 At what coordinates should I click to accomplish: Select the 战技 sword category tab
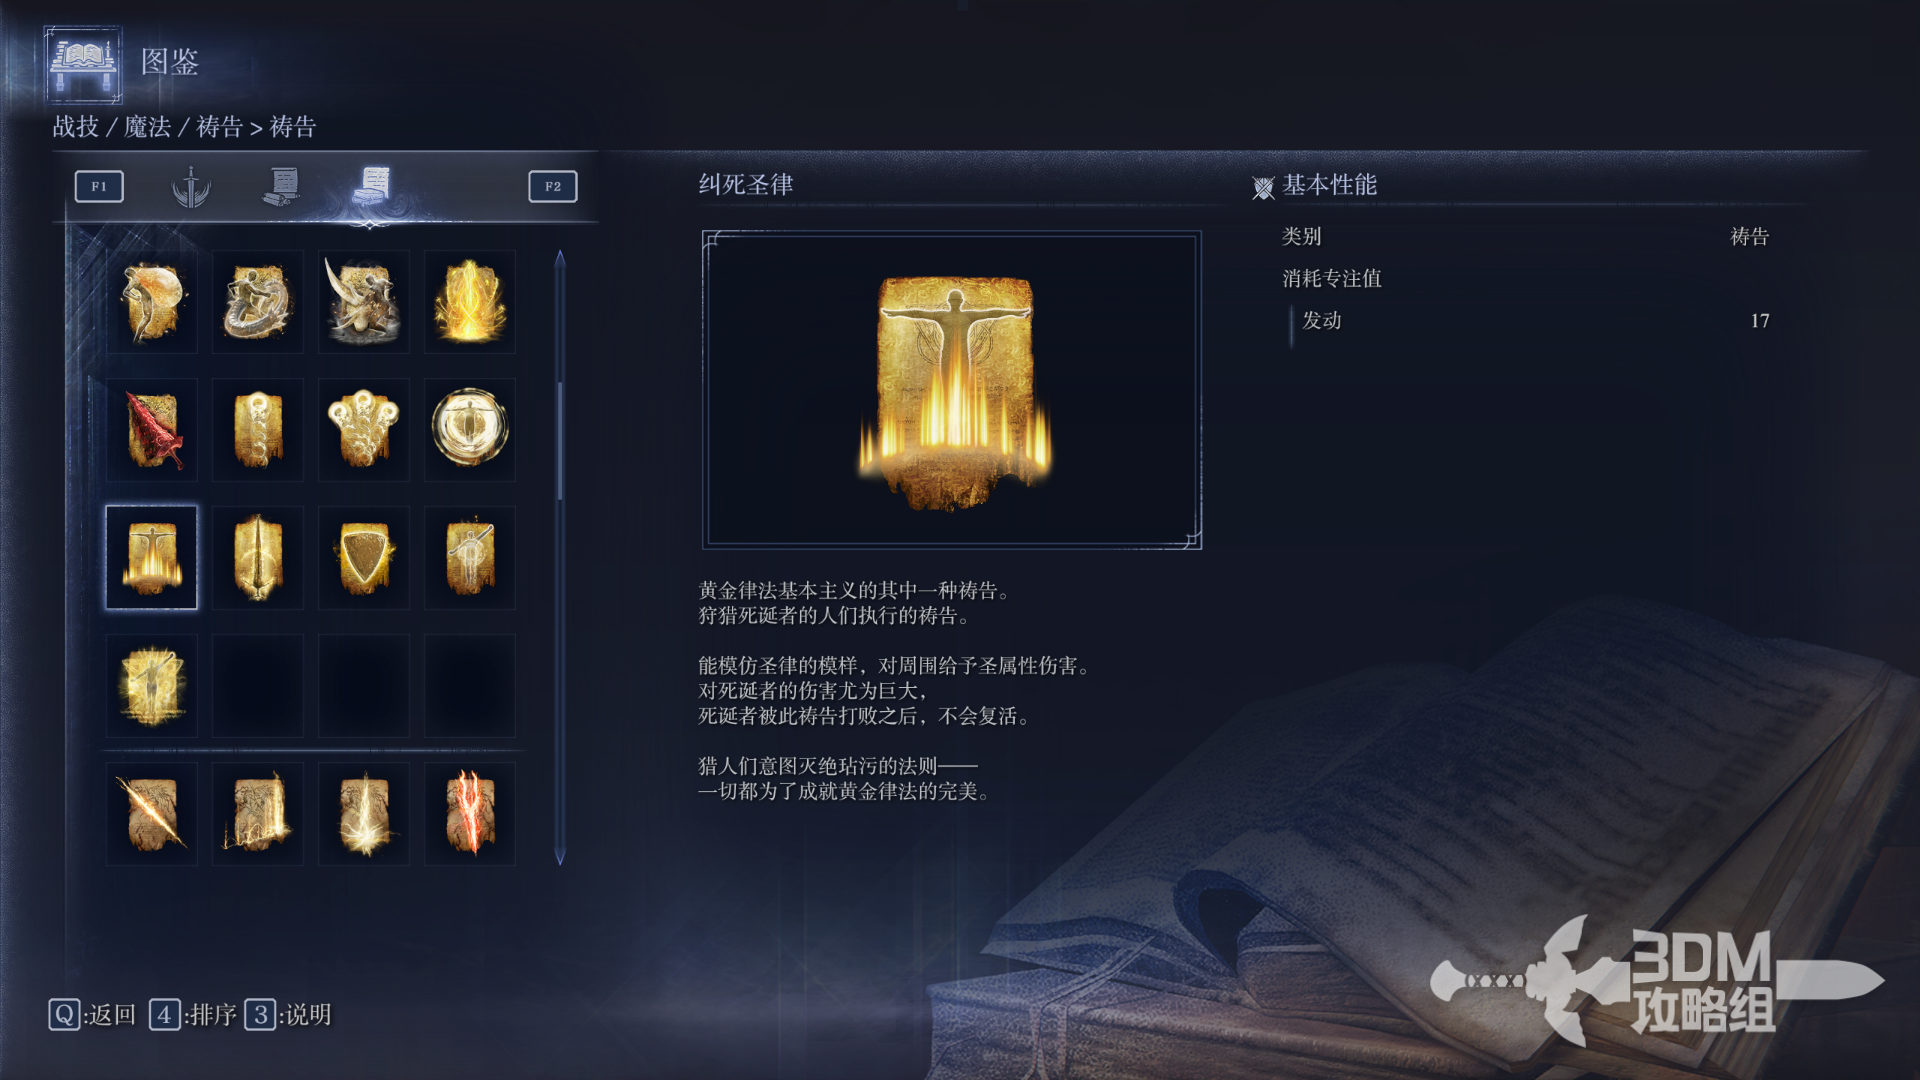[x=191, y=187]
